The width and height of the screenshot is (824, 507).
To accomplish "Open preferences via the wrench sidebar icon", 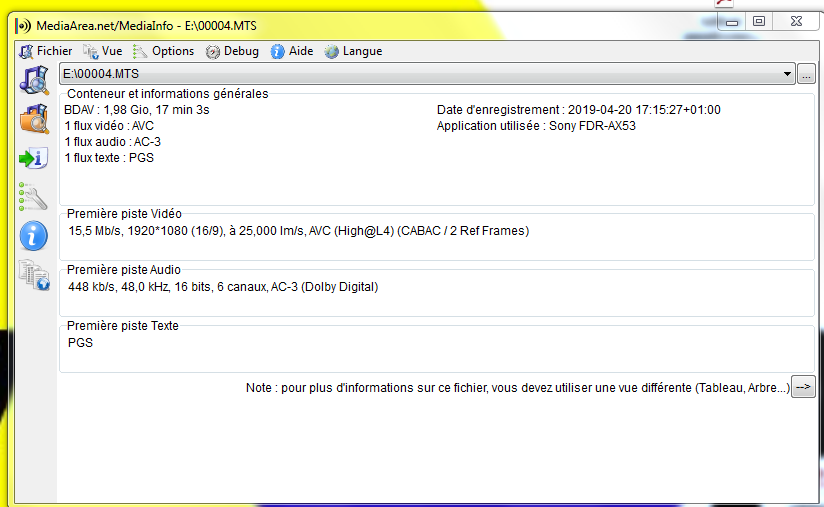I will click(33, 196).
